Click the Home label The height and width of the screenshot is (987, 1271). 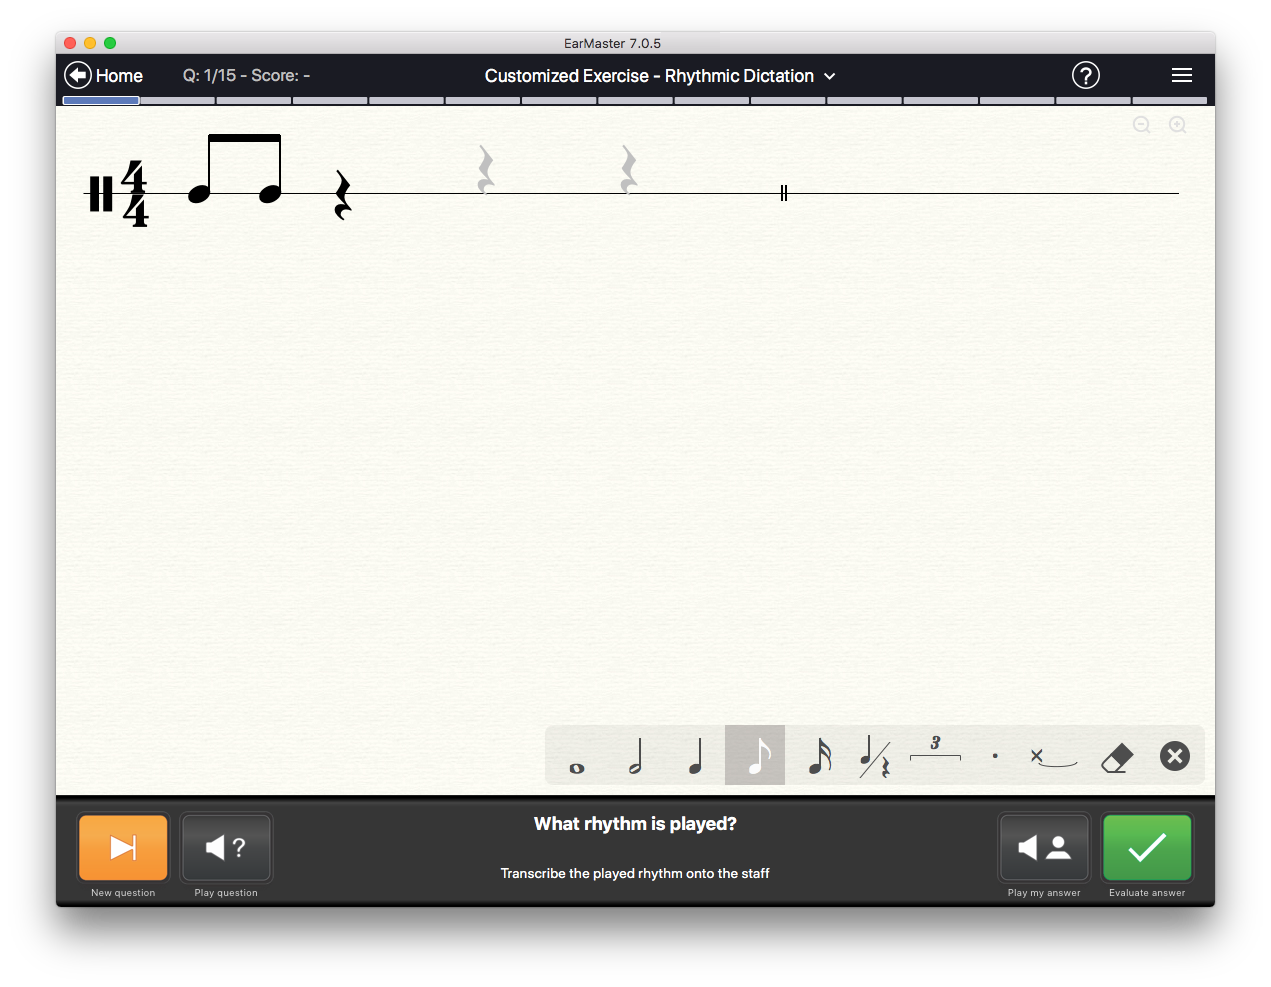pos(119,76)
